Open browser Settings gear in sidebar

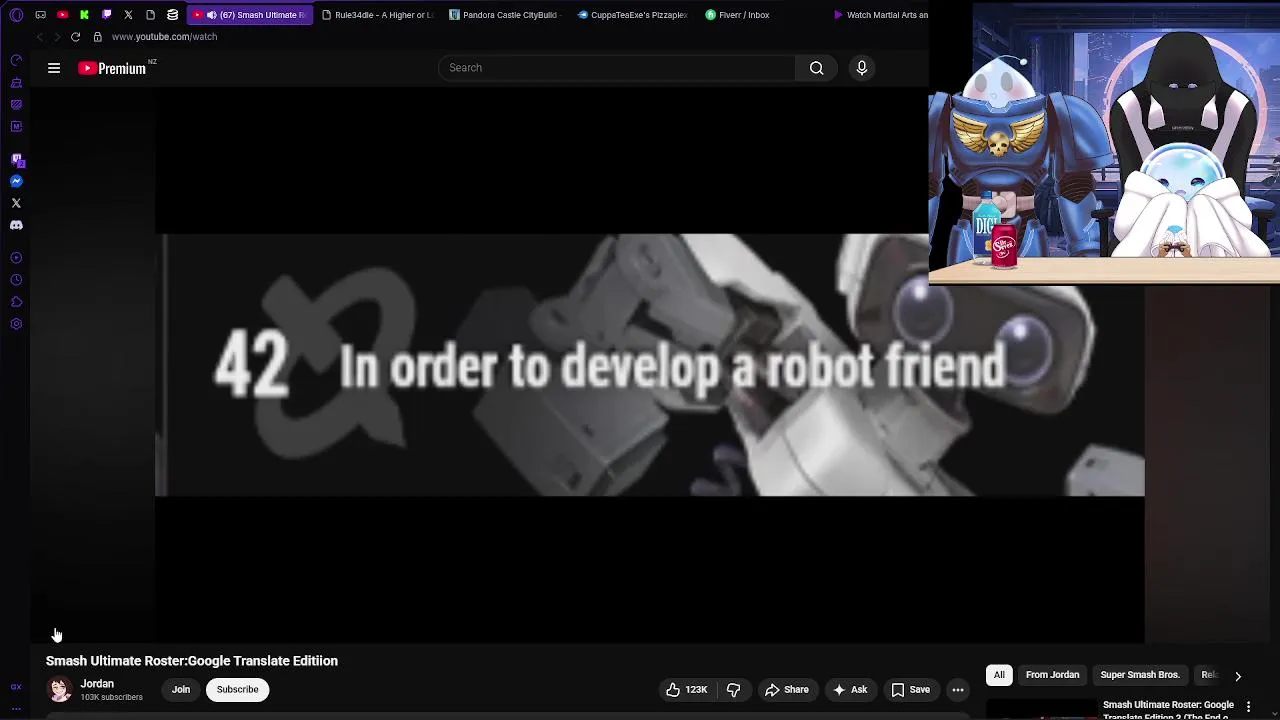tap(16, 324)
